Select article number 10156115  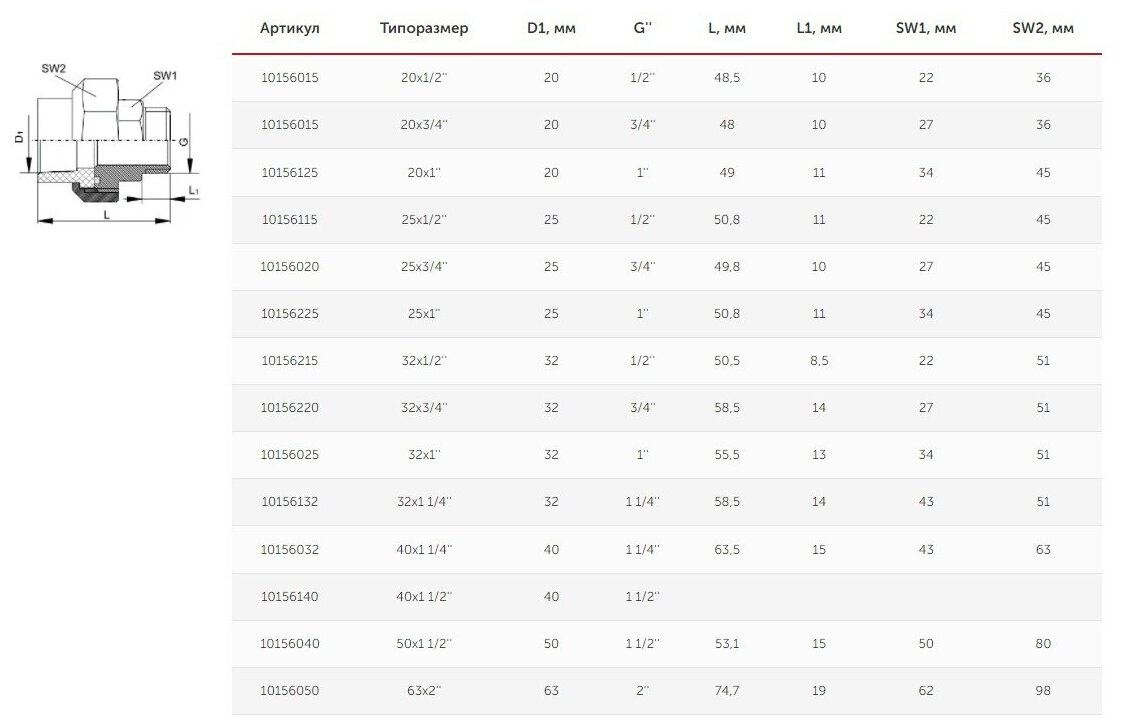(290, 219)
